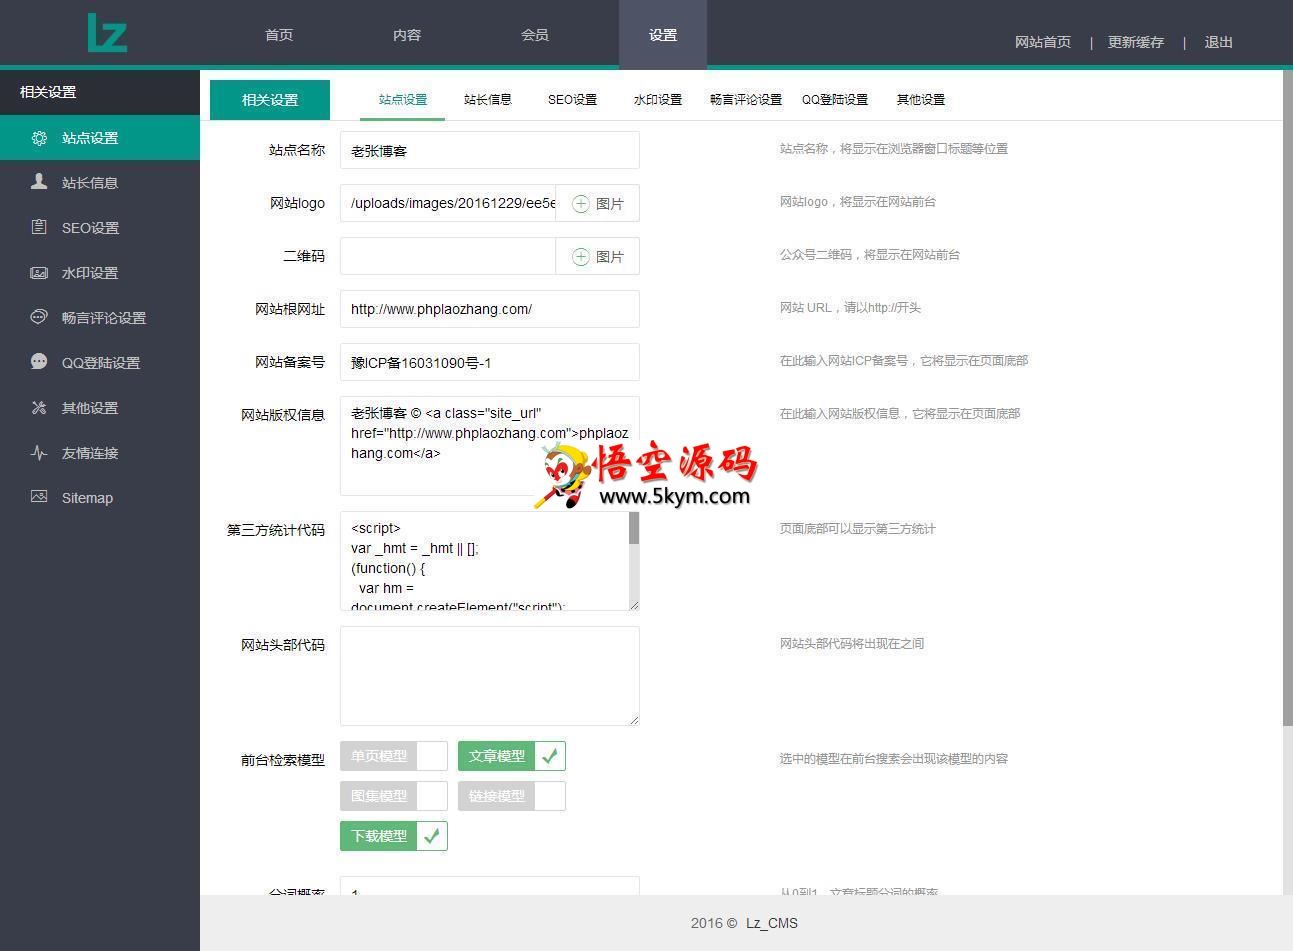Click the green 相关设置 header button
Viewport: 1293px width, 951px height.
coord(270,100)
